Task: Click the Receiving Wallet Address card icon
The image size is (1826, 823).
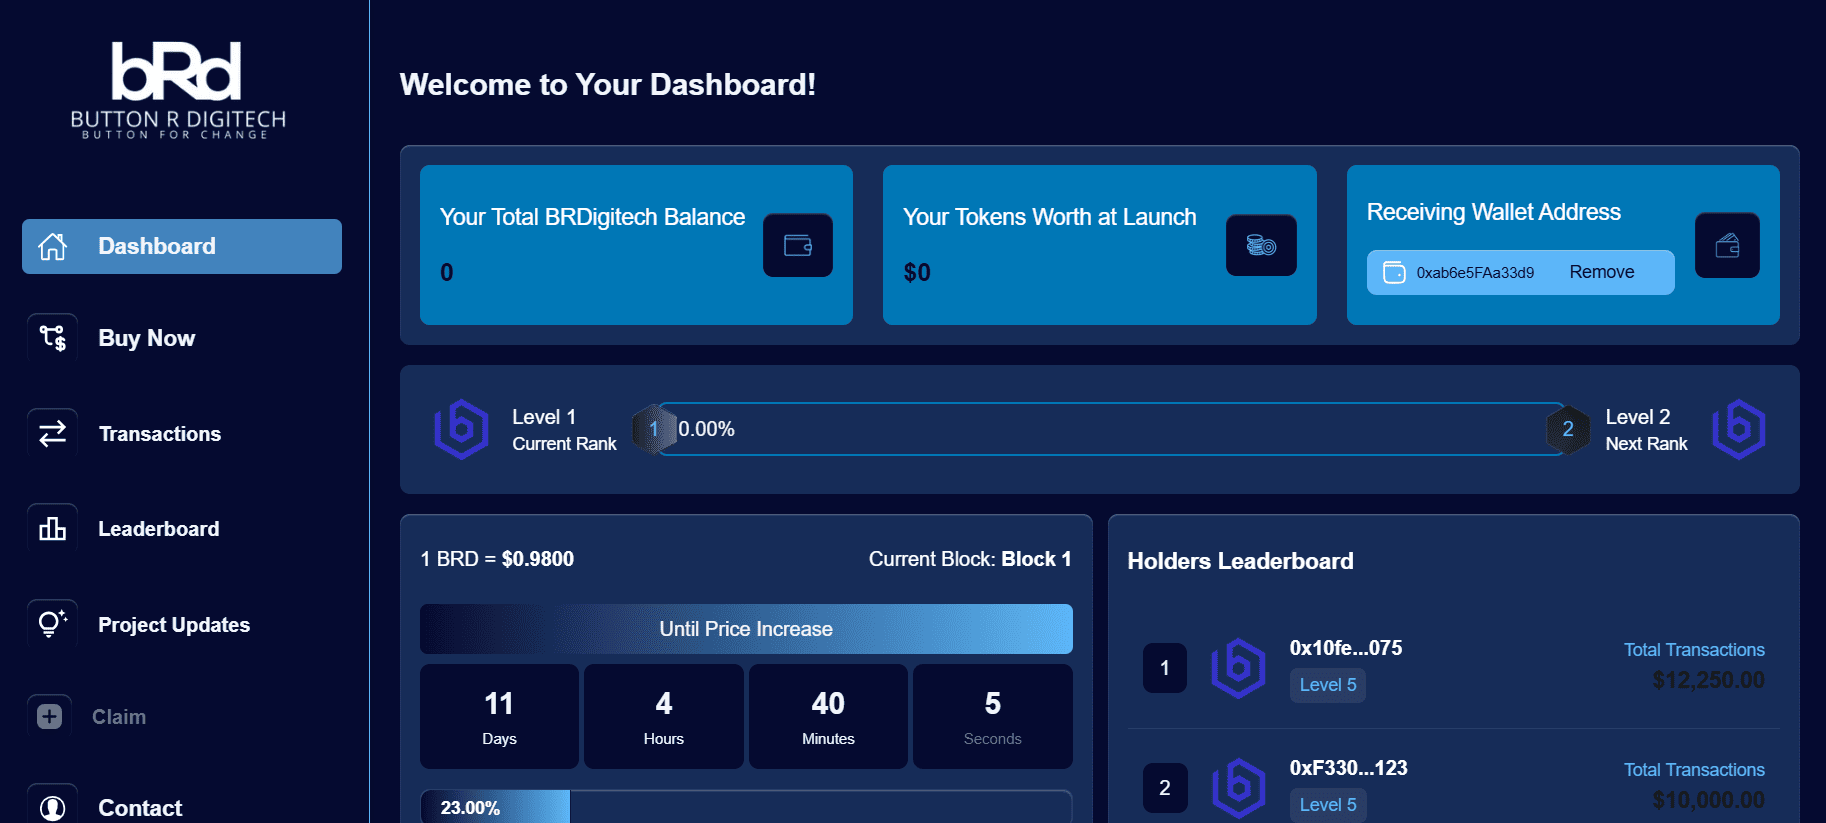Action: [x=1726, y=245]
